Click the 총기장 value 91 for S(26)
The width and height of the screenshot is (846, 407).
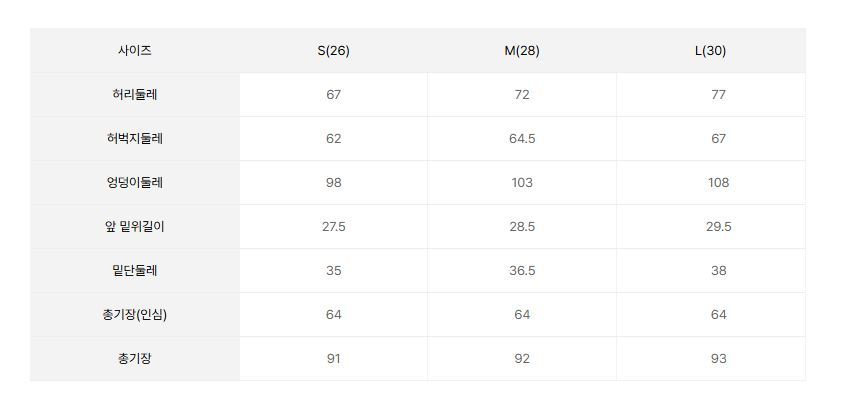click(333, 359)
